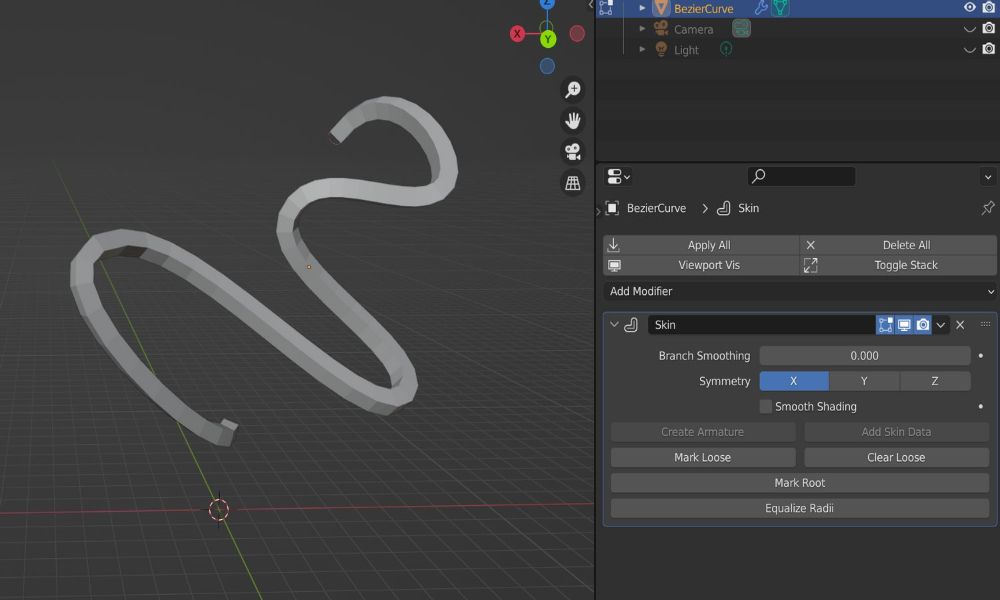Collapse the Skin modifier panel
Screen dimensions: 1000x600
(614, 325)
